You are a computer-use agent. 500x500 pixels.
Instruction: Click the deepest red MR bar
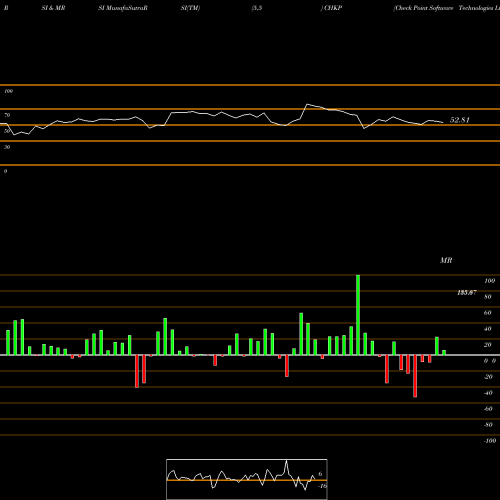pos(415,376)
